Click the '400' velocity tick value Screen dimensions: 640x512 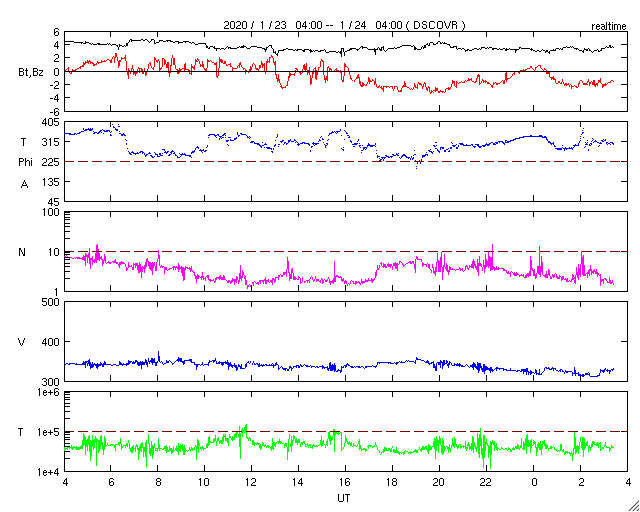pyautogui.click(x=51, y=342)
